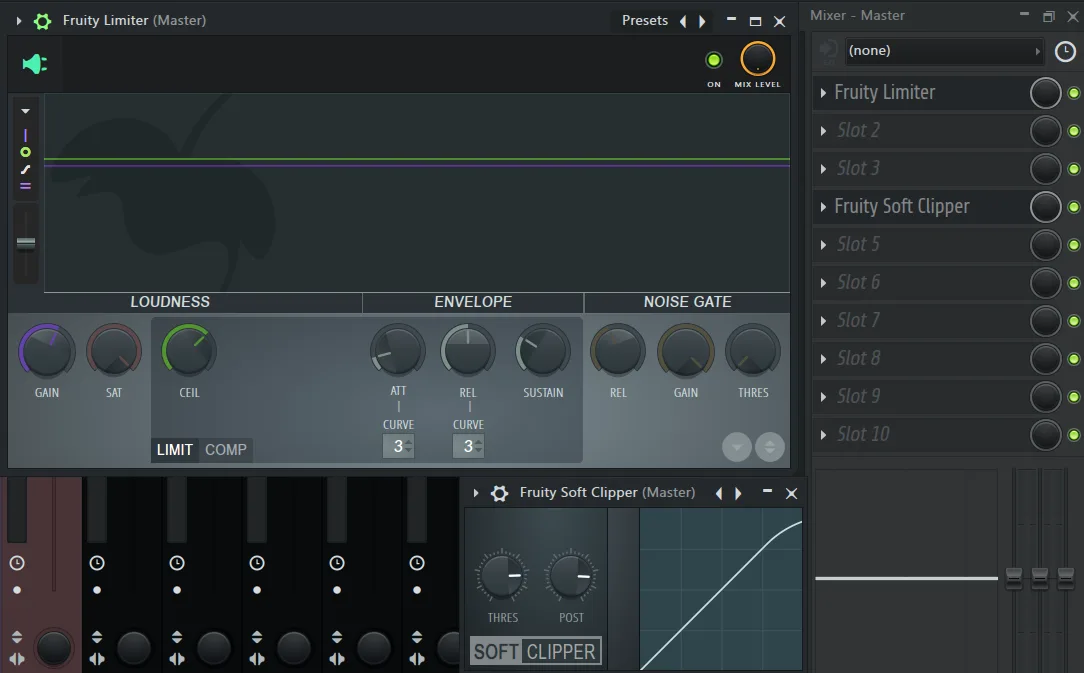Click up-down arrows icon on third mixer track
The width and height of the screenshot is (1084, 673).
pos(177,637)
